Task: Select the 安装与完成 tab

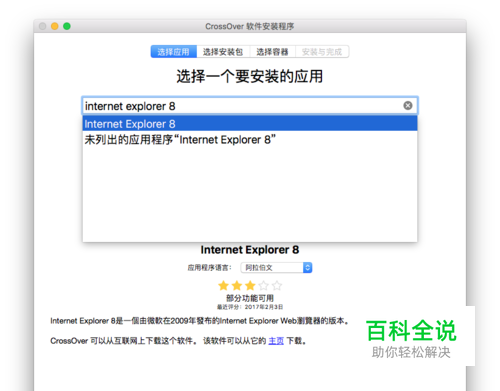Action: tap(322, 52)
